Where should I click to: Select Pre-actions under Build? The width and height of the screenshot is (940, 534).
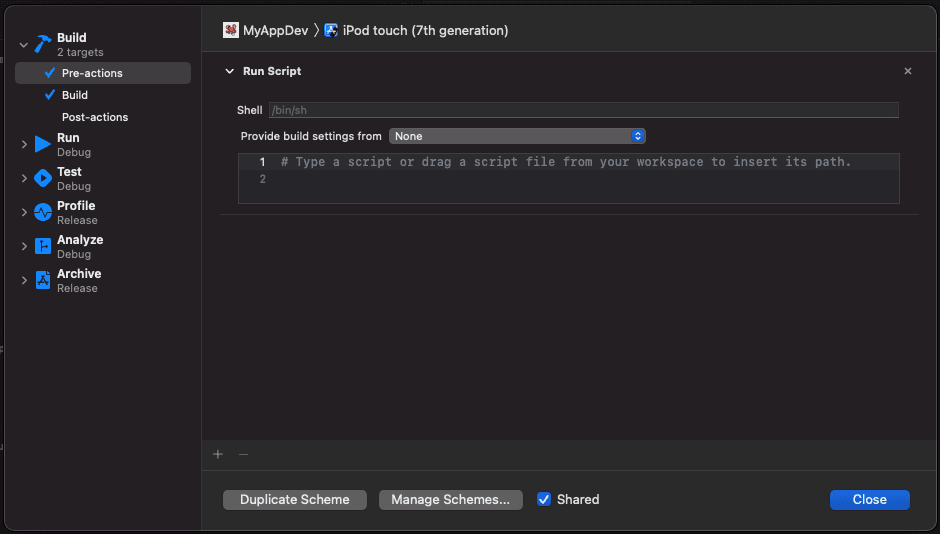92,73
